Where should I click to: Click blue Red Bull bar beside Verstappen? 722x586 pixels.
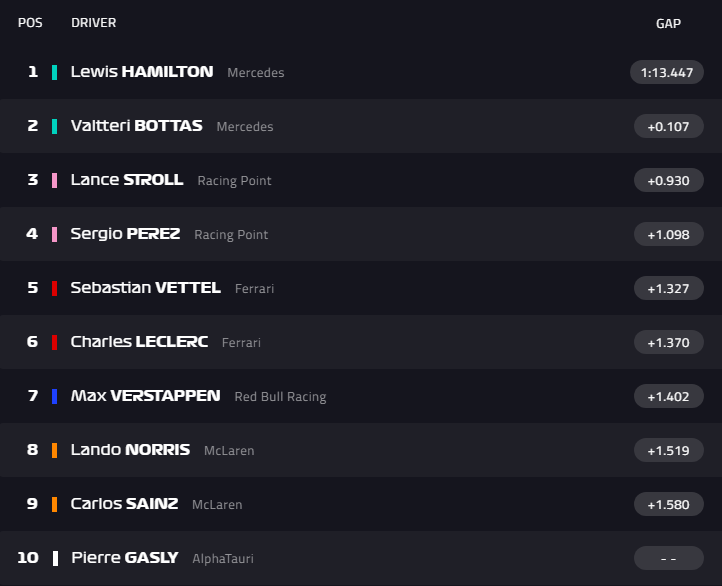(x=55, y=396)
